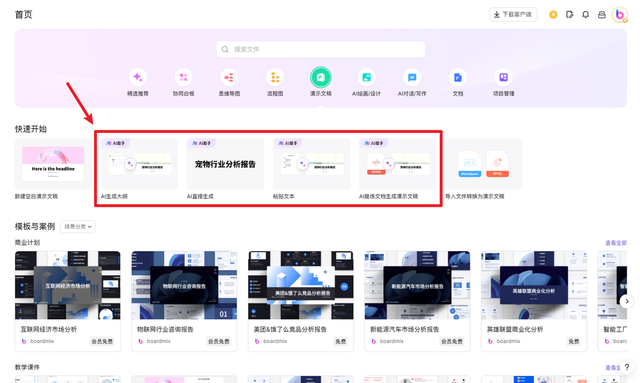Screen dimensions: 640x383
Task: Focus the 搜索文件 search field
Action: (320, 49)
